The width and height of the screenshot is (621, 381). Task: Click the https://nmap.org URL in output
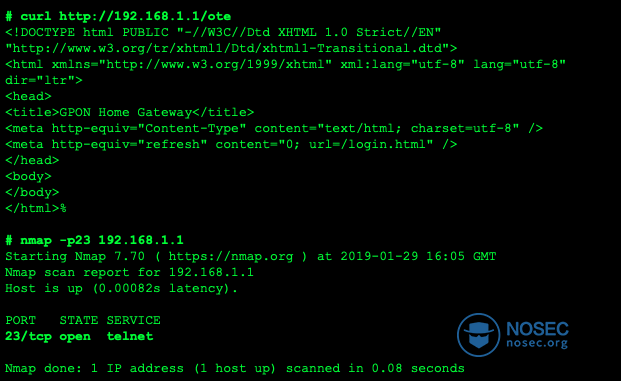pos(231,256)
